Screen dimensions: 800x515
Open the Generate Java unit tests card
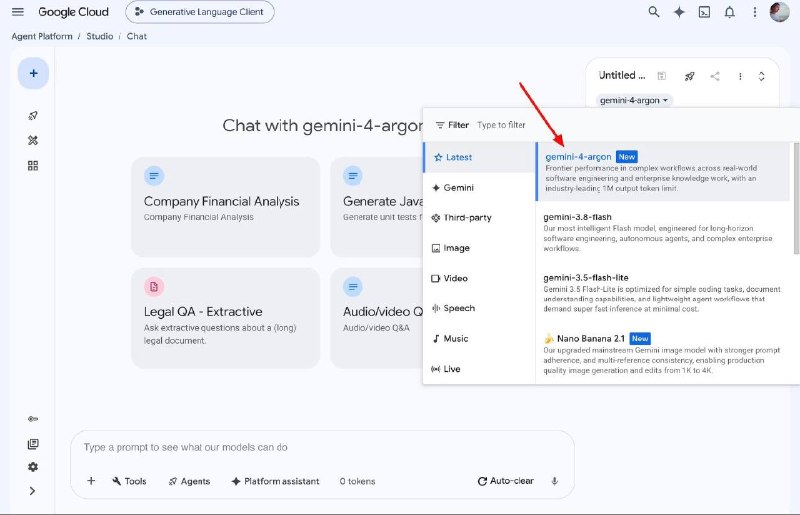(377, 207)
